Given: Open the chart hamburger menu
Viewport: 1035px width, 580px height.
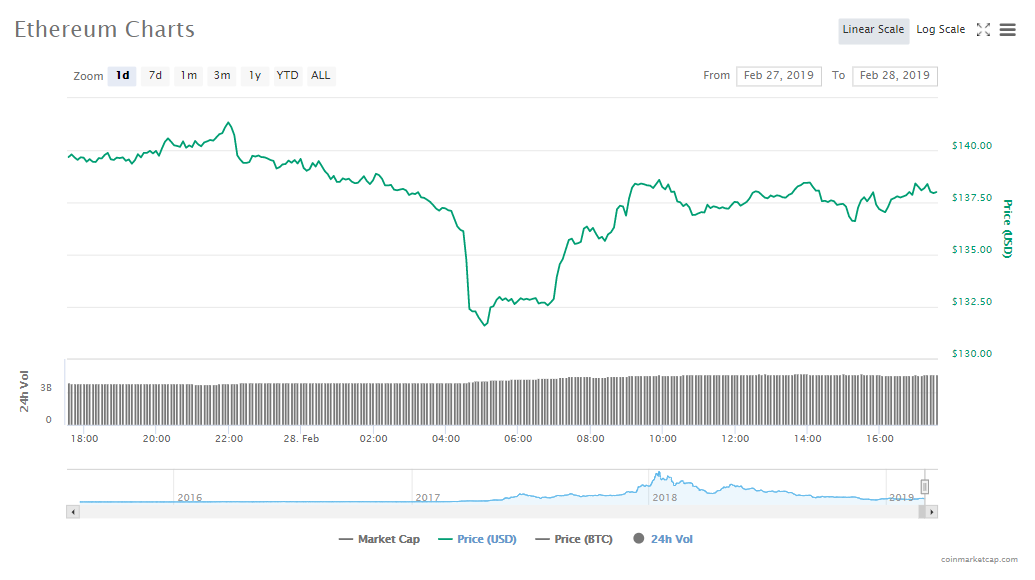Looking at the screenshot, I should (x=1007, y=30).
